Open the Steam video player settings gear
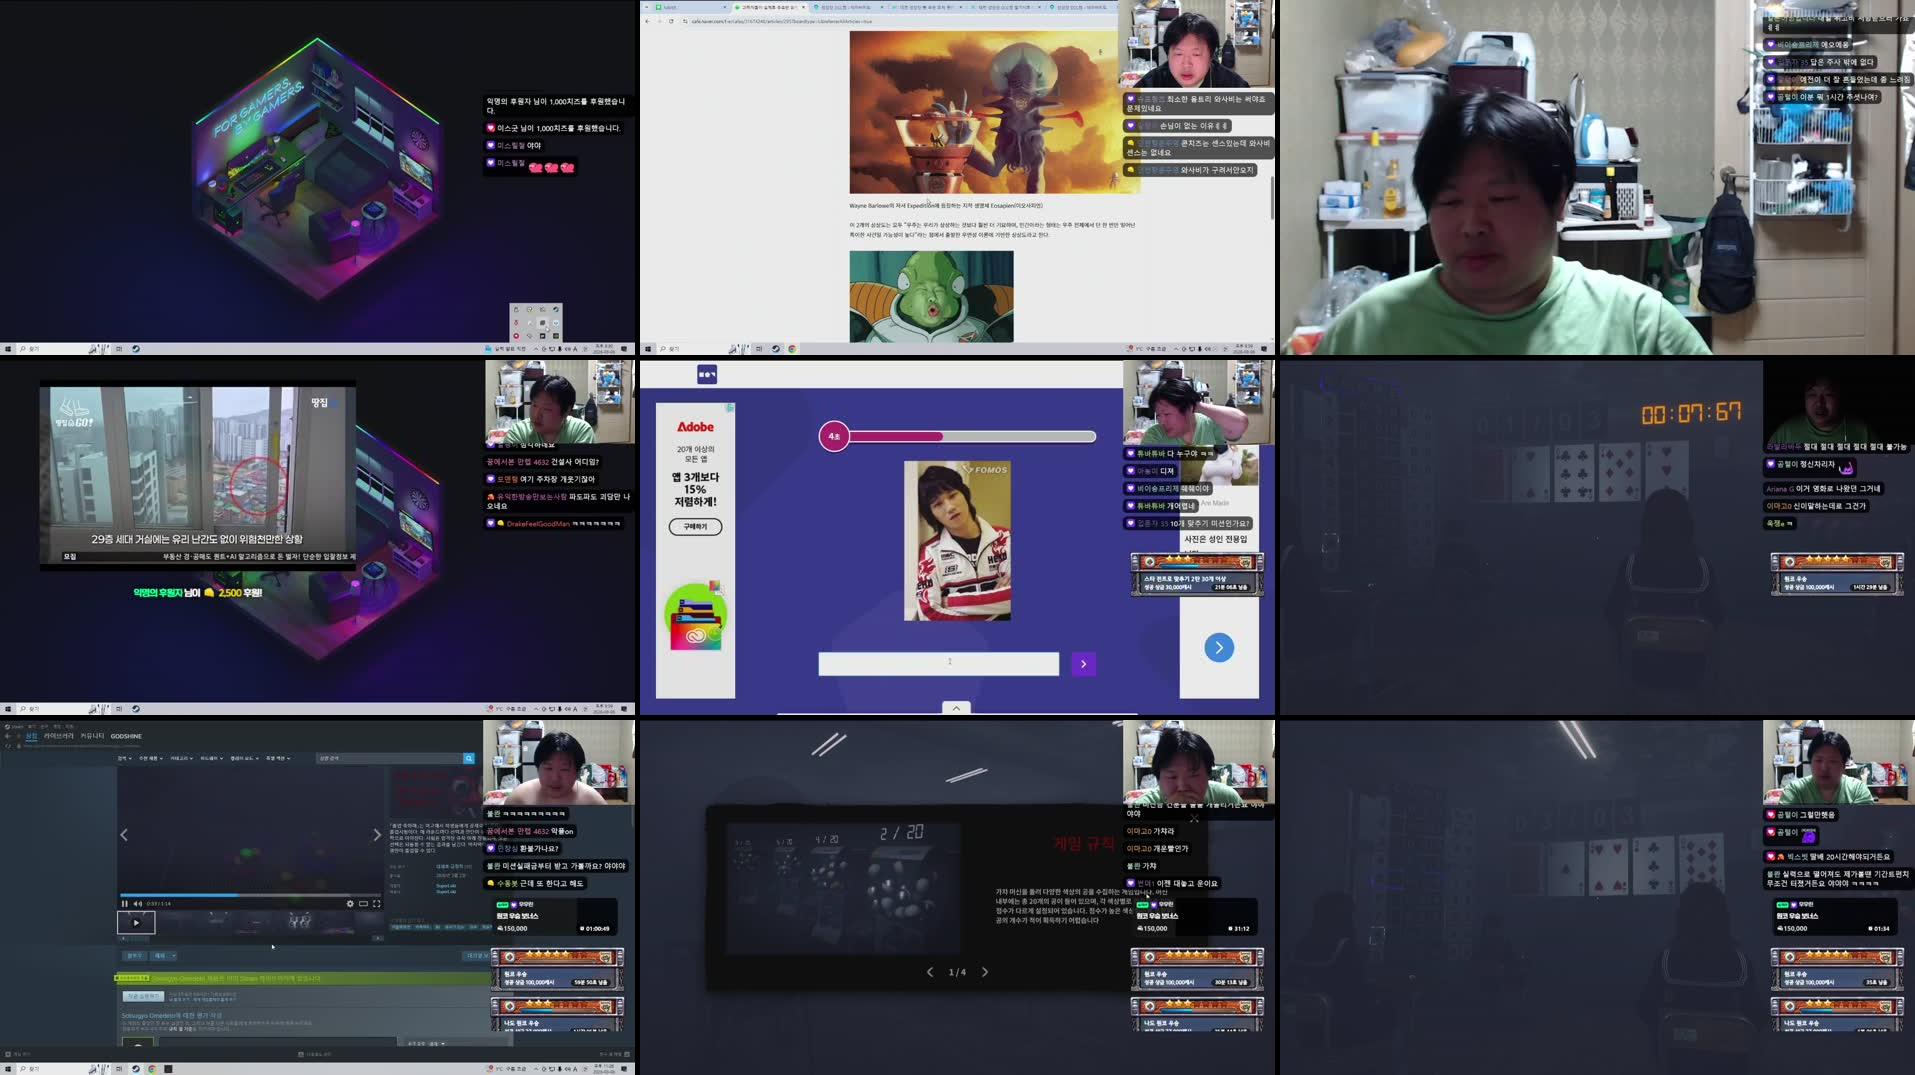 [x=350, y=904]
